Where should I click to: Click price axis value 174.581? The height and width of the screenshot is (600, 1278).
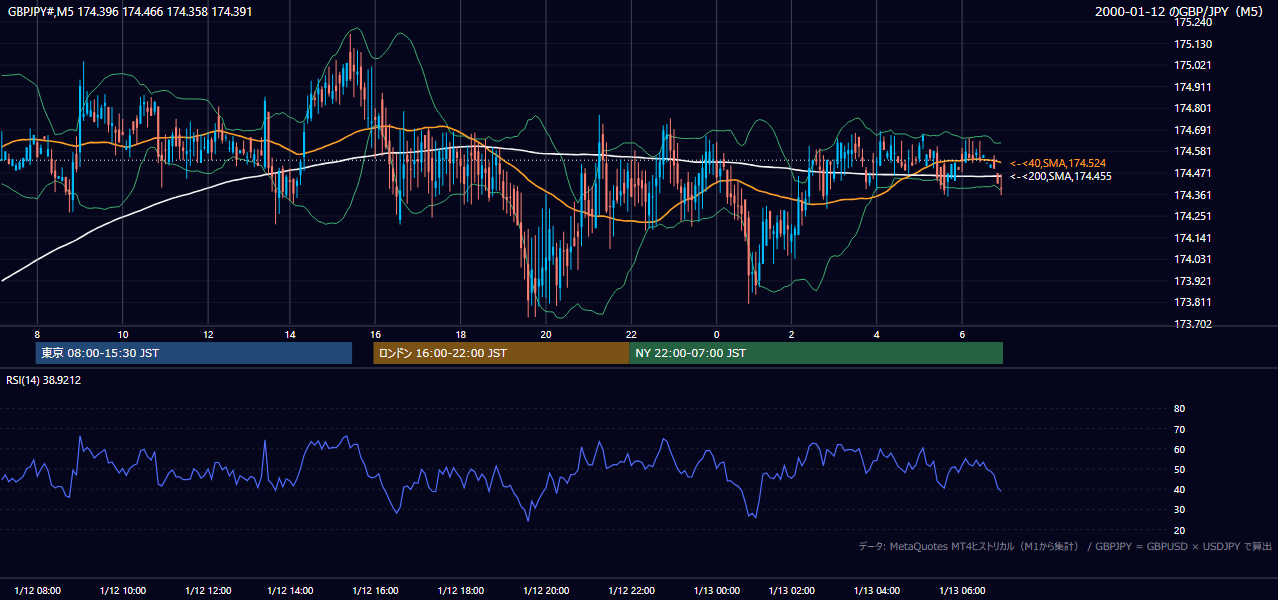[1193, 151]
